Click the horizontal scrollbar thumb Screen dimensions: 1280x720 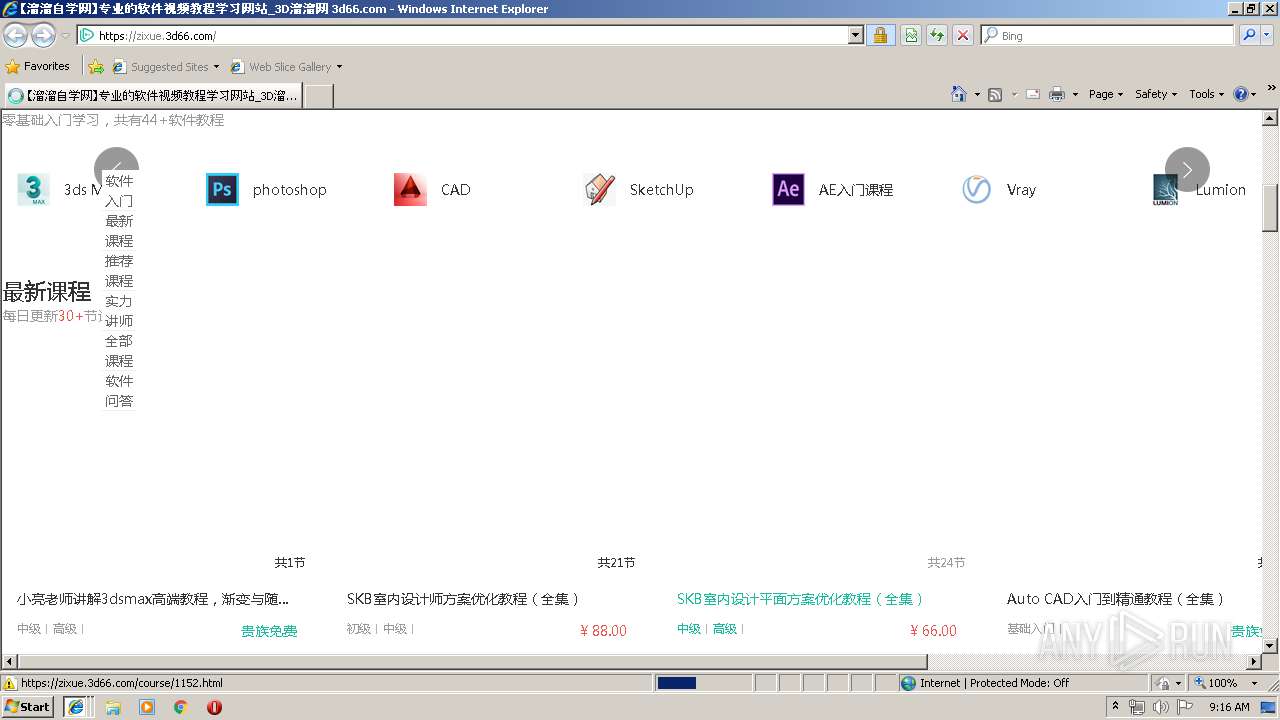pyautogui.click(x=472, y=661)
